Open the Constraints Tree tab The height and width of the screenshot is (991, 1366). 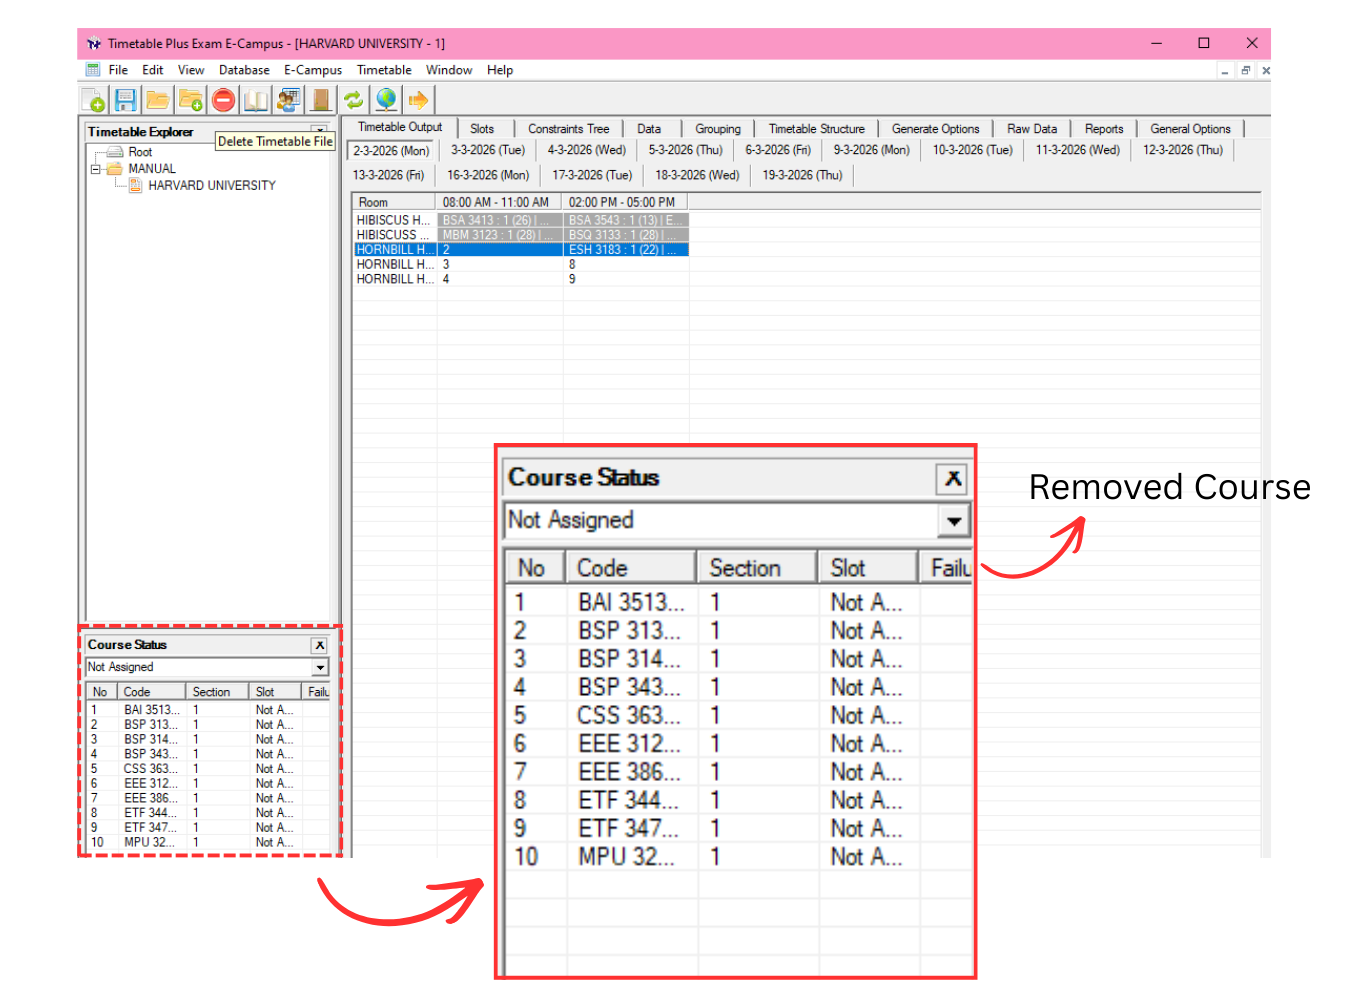point(568,129)
